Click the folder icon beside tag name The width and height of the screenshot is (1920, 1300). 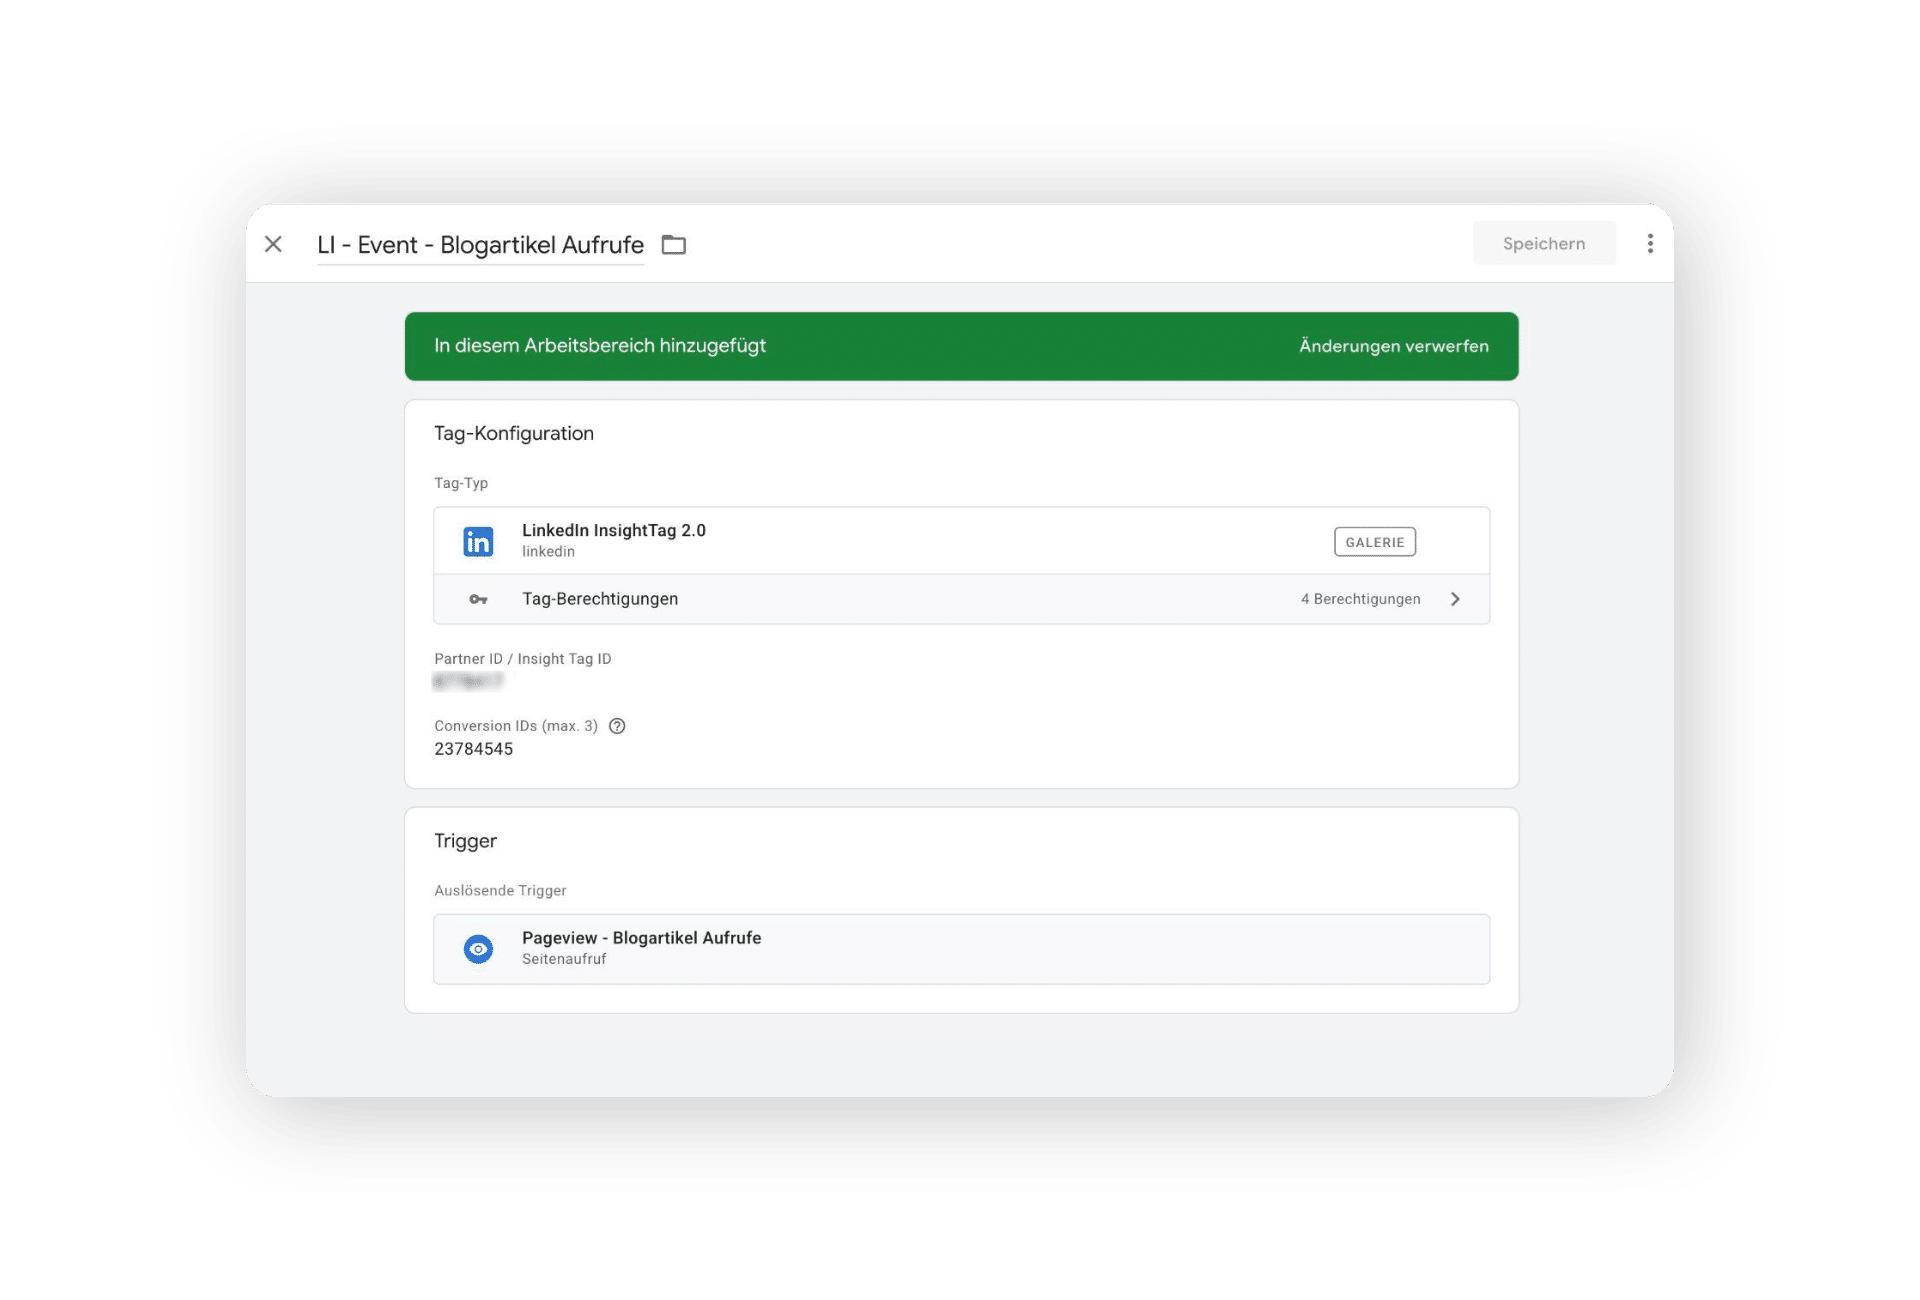pos(674,245)
